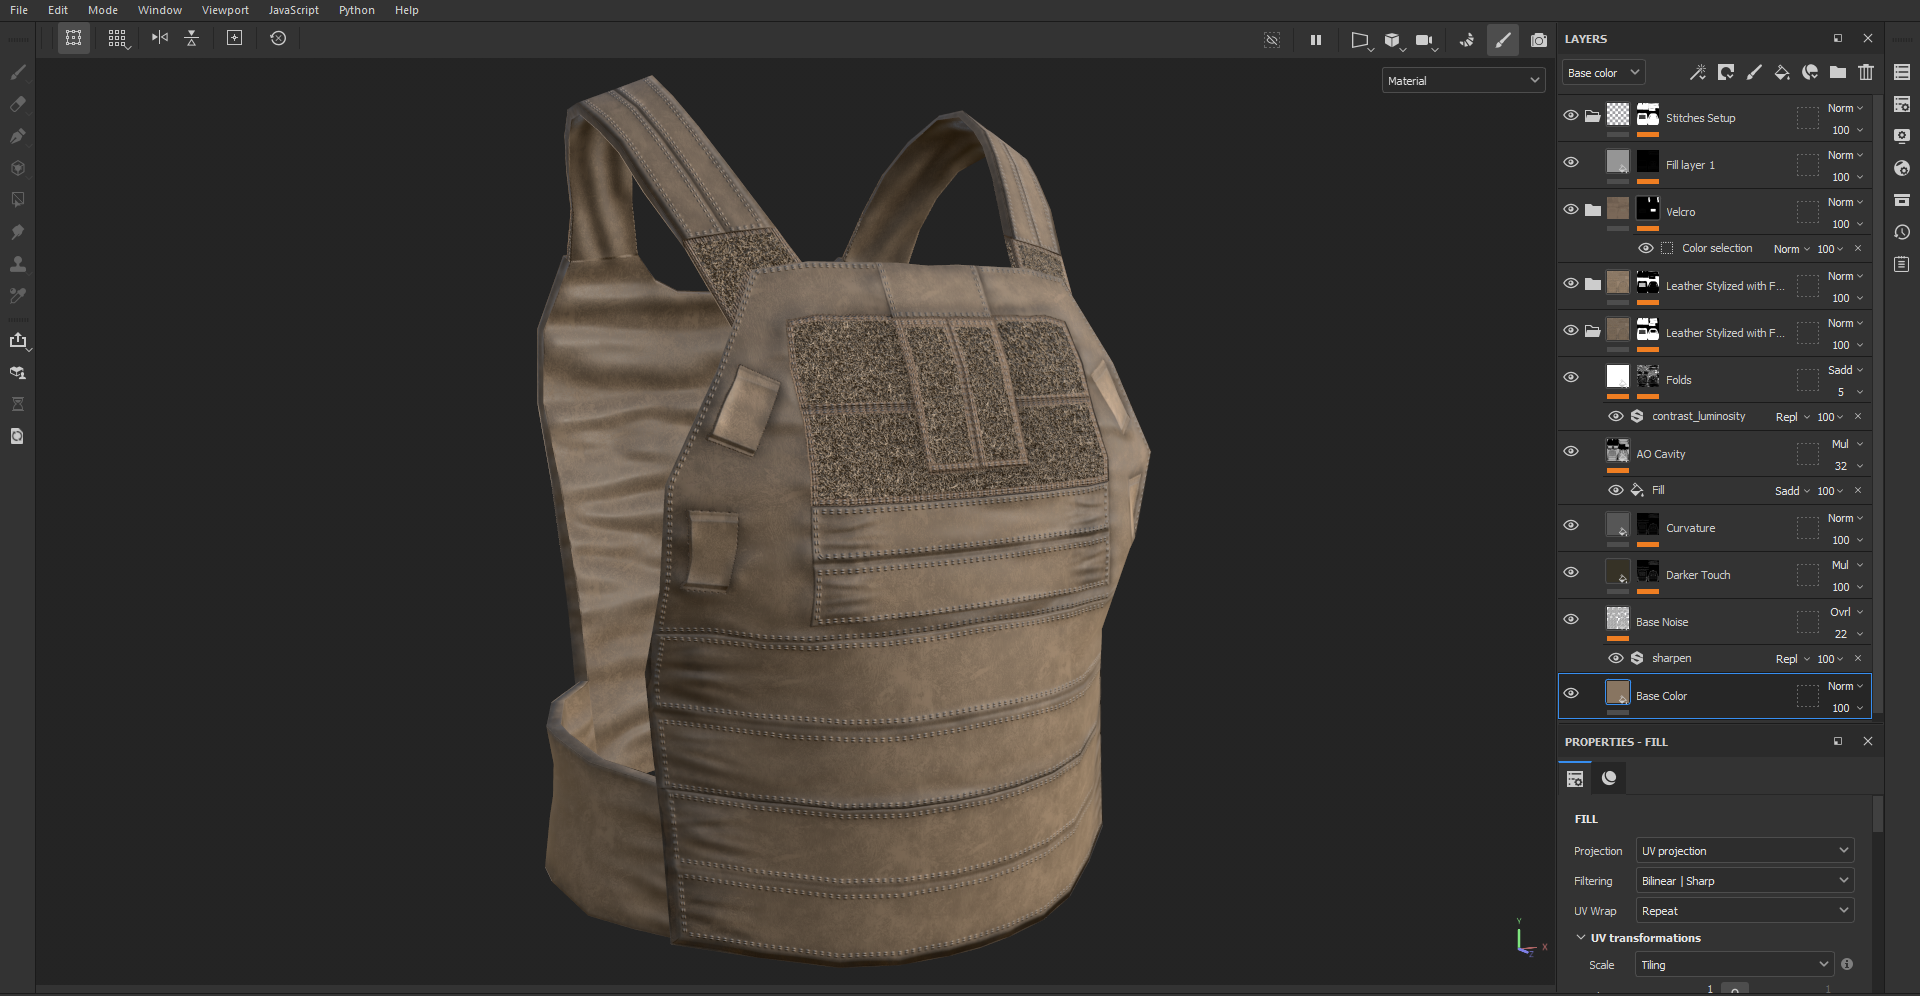This screenshot has width=1920, height=996.
Task: Click the Base Color layer color swatch
Action: click(1617, 693)
